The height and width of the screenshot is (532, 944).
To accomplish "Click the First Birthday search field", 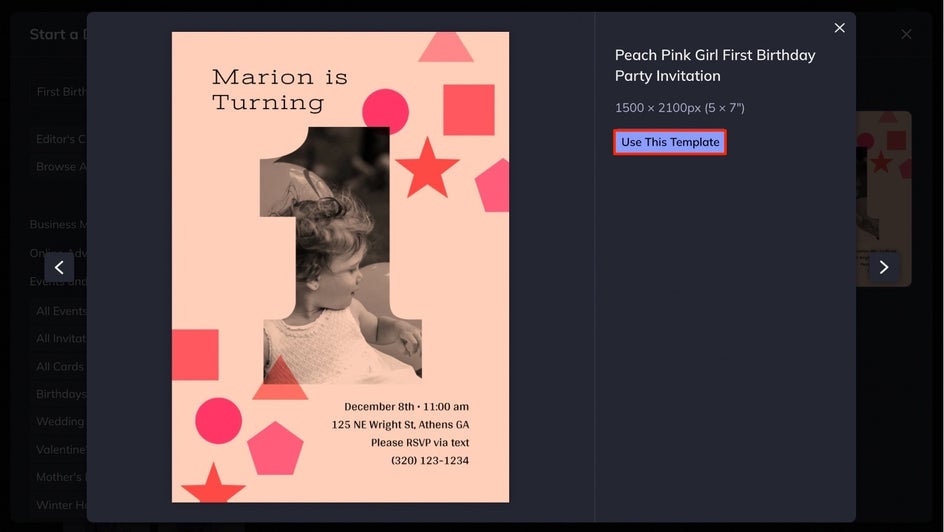I will click(58, 92).
